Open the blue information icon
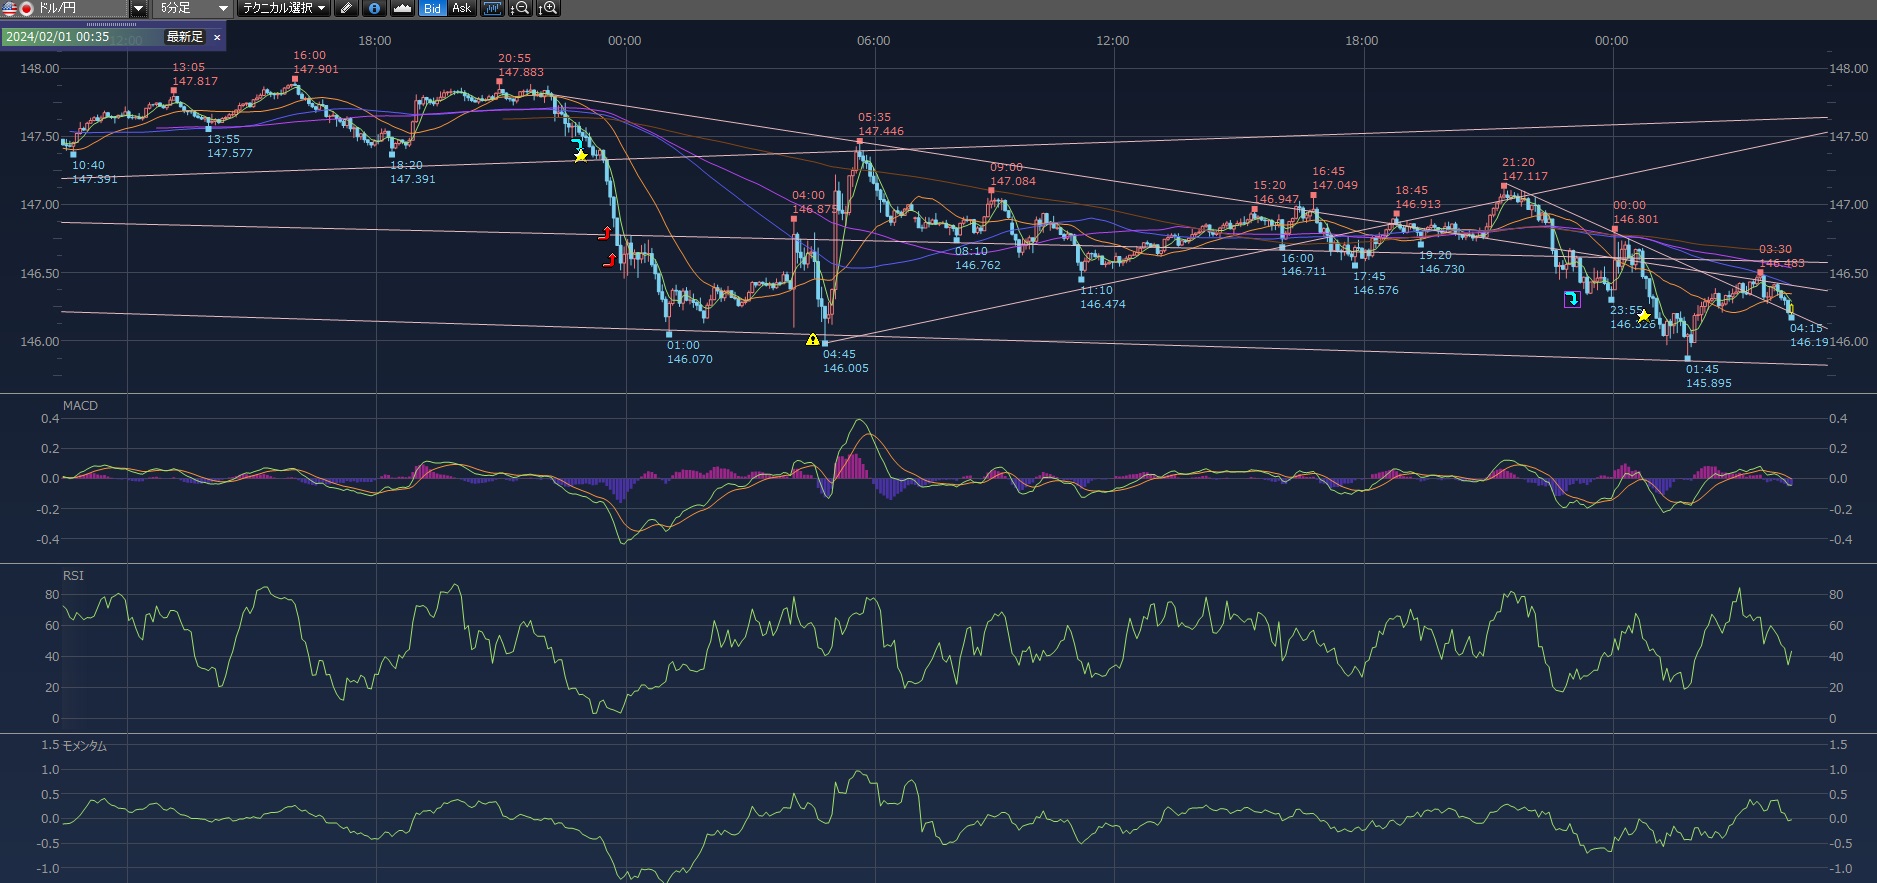 [x=374, y=8]
